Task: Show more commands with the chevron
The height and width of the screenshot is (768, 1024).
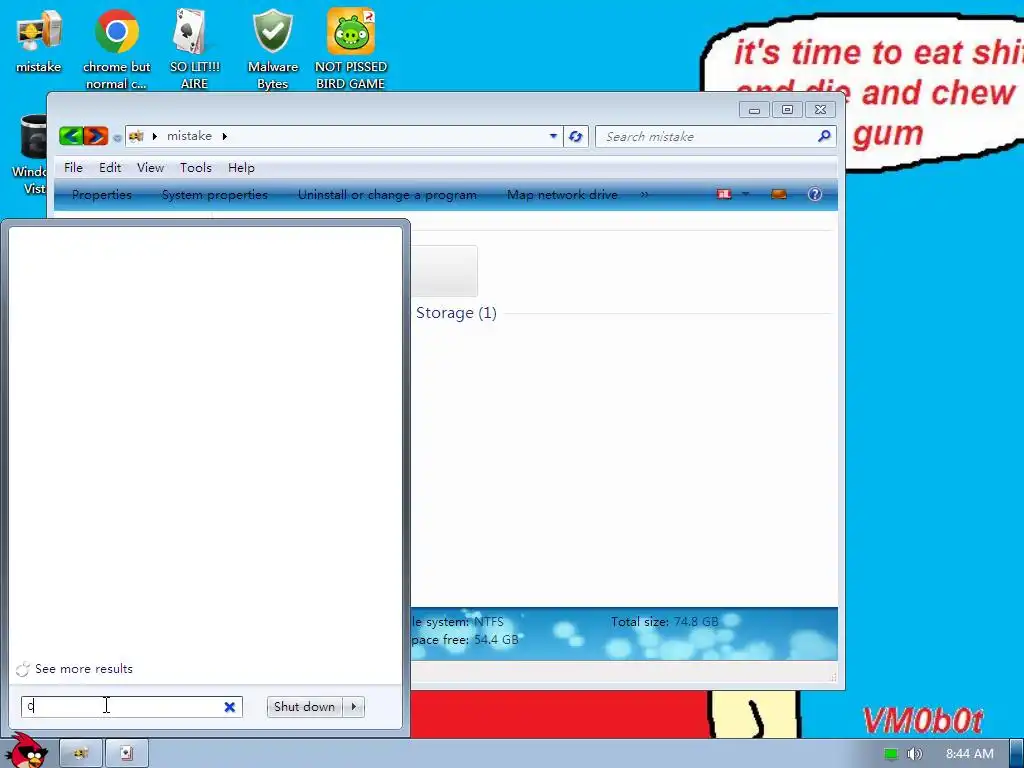Action: 645,195
